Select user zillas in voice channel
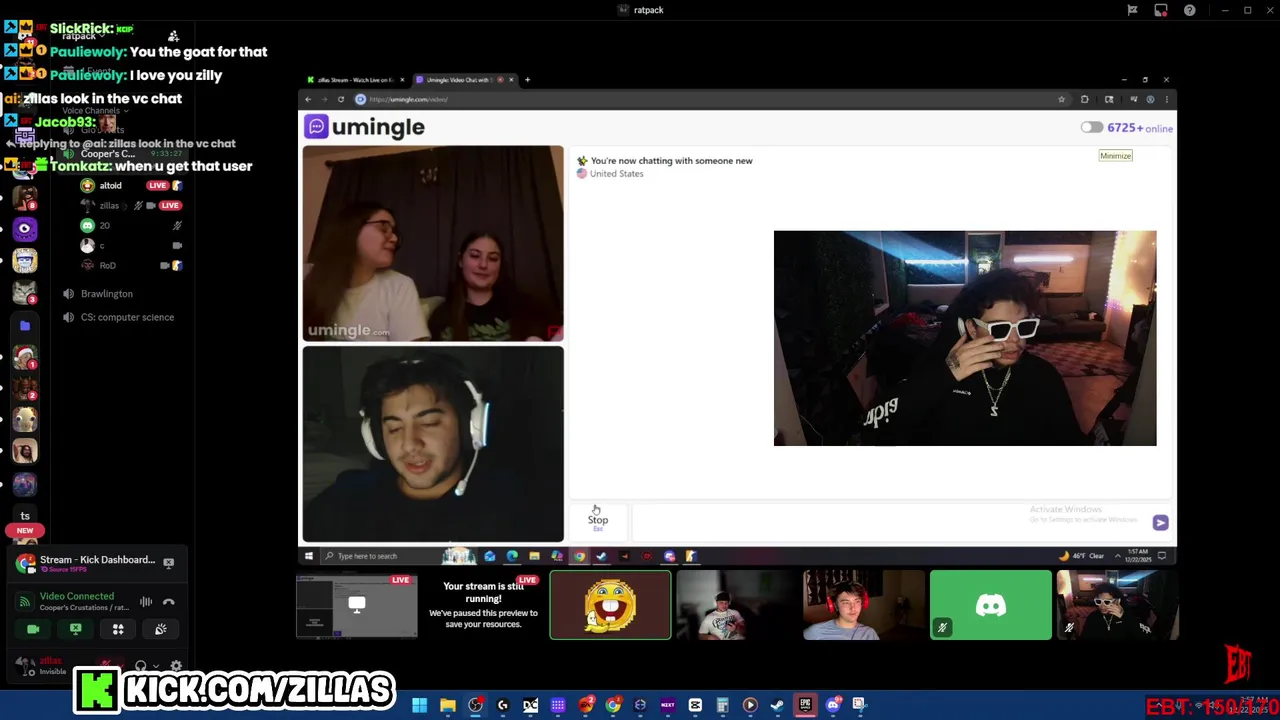The width and height of the screenshot is (1280, 720). click(109, 206)
